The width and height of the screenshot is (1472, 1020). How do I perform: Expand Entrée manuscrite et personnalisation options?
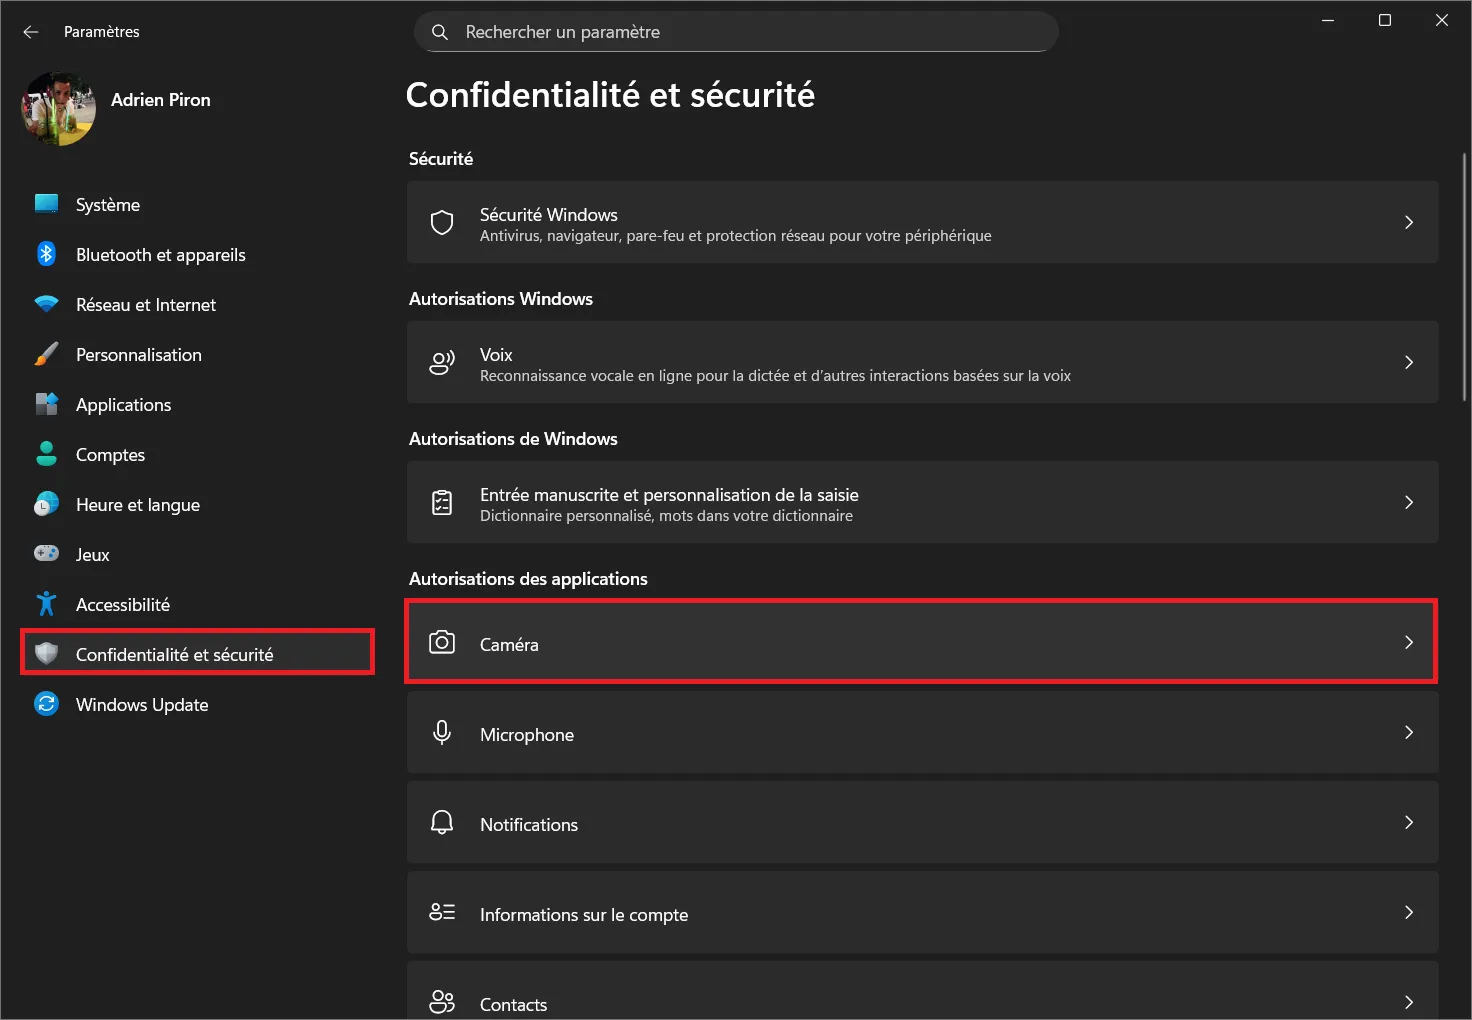click(1409, 502)
